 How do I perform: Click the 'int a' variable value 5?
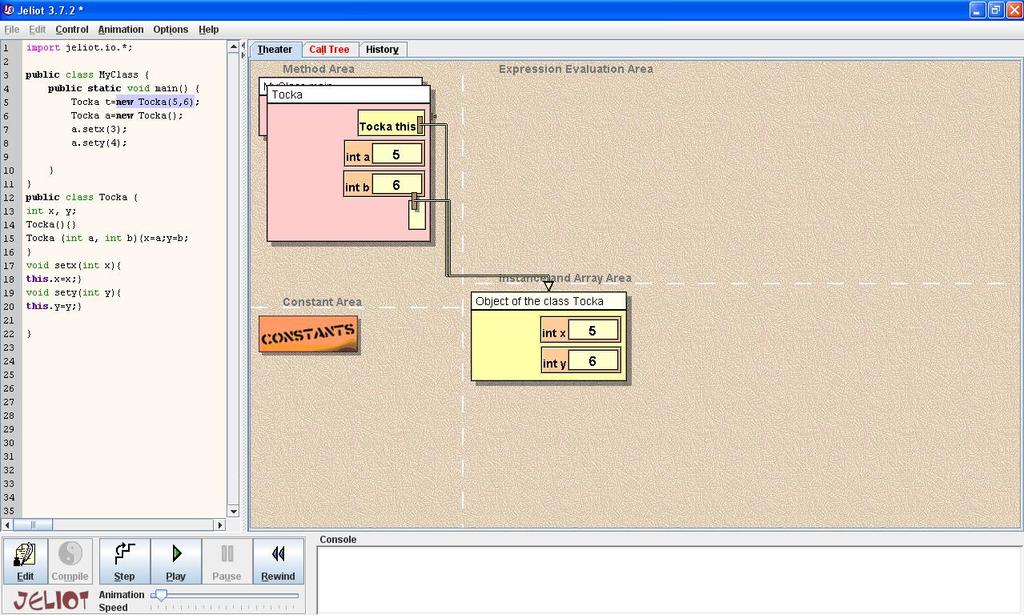396,155
